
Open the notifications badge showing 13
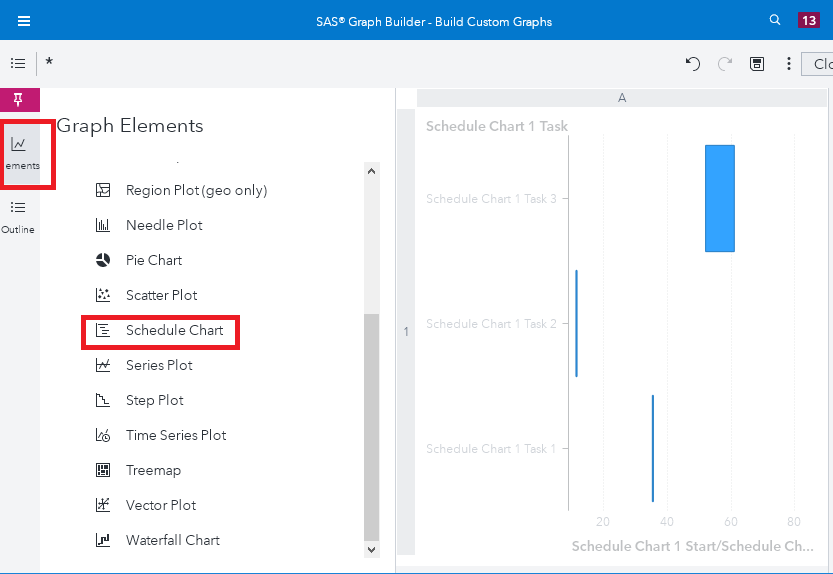click(808, 20)
